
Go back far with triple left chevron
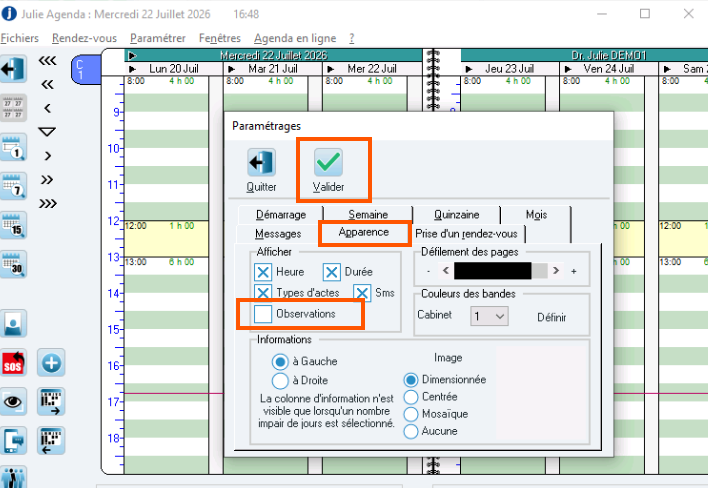pyautogui.click(x=47, y=60)
